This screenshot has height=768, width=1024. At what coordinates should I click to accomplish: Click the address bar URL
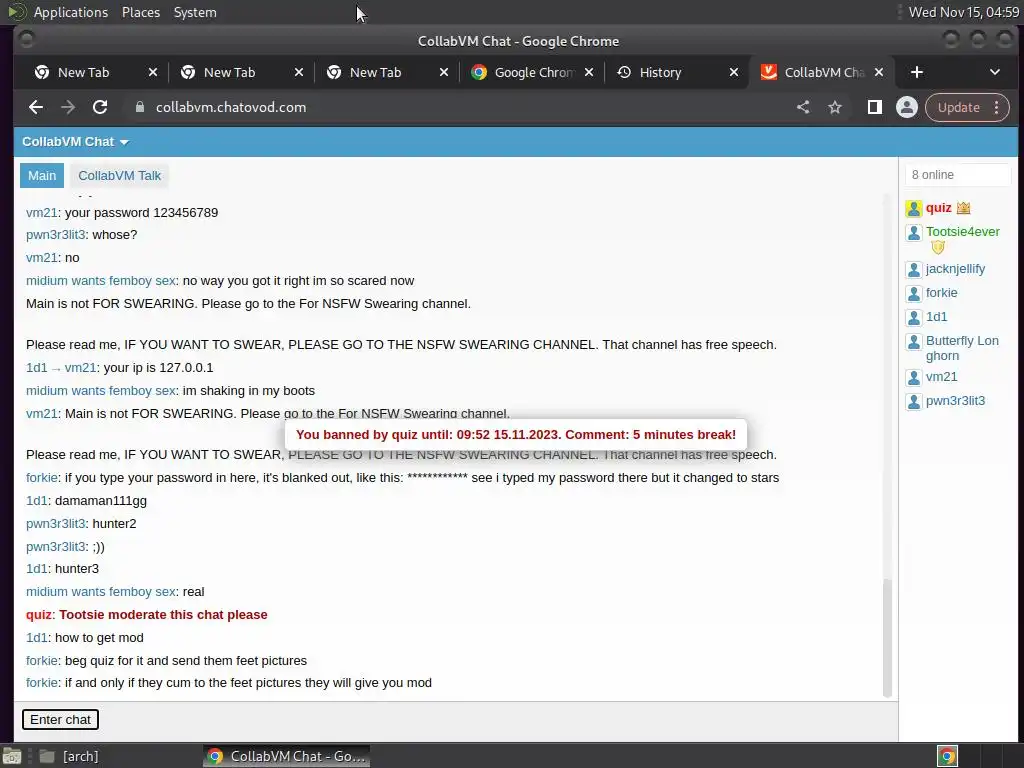coord(231,107)
